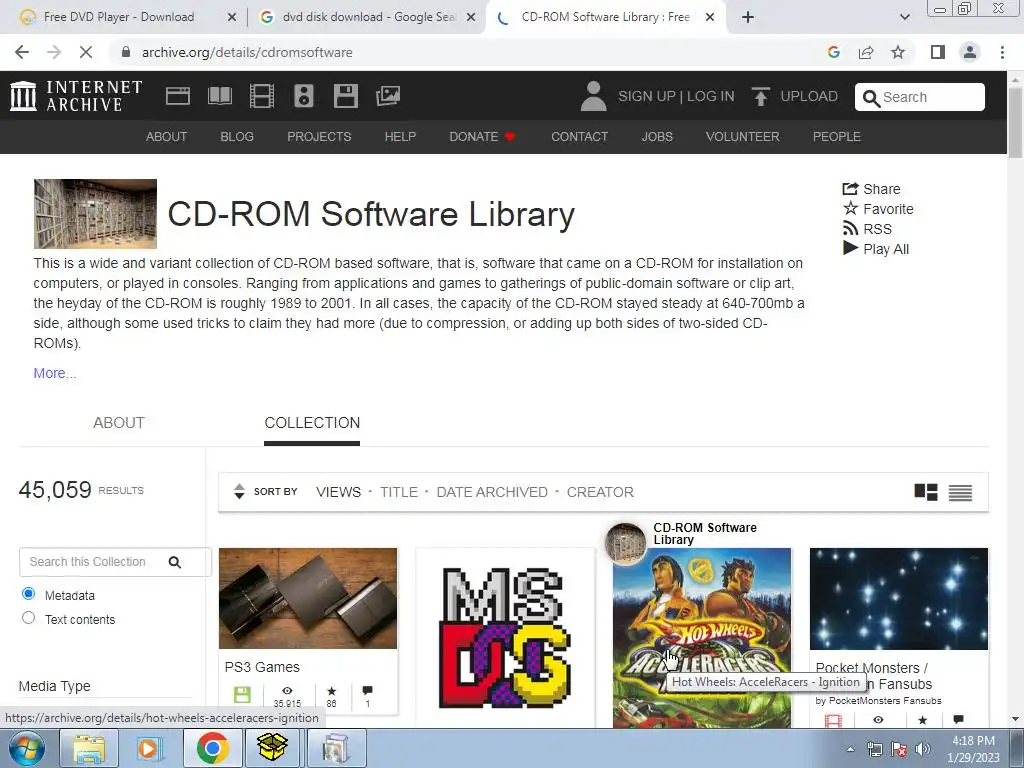Open the DONATE menu item

[x=482, y=136]
